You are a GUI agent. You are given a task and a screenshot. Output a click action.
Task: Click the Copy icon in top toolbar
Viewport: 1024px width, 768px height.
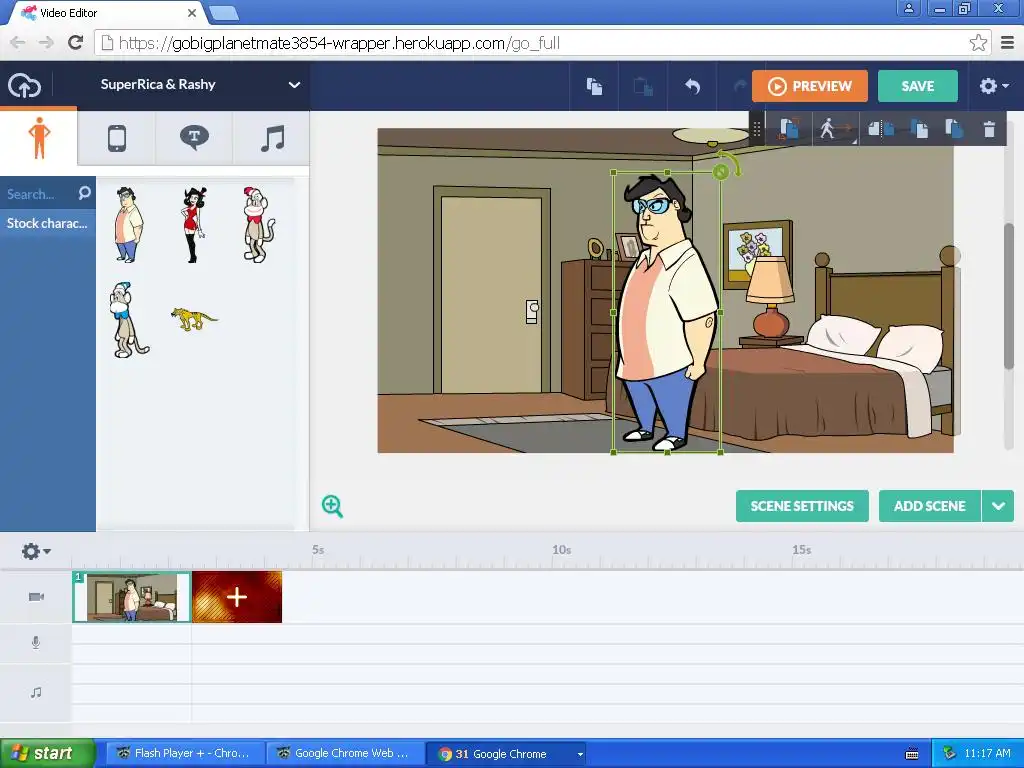(594, 86)
